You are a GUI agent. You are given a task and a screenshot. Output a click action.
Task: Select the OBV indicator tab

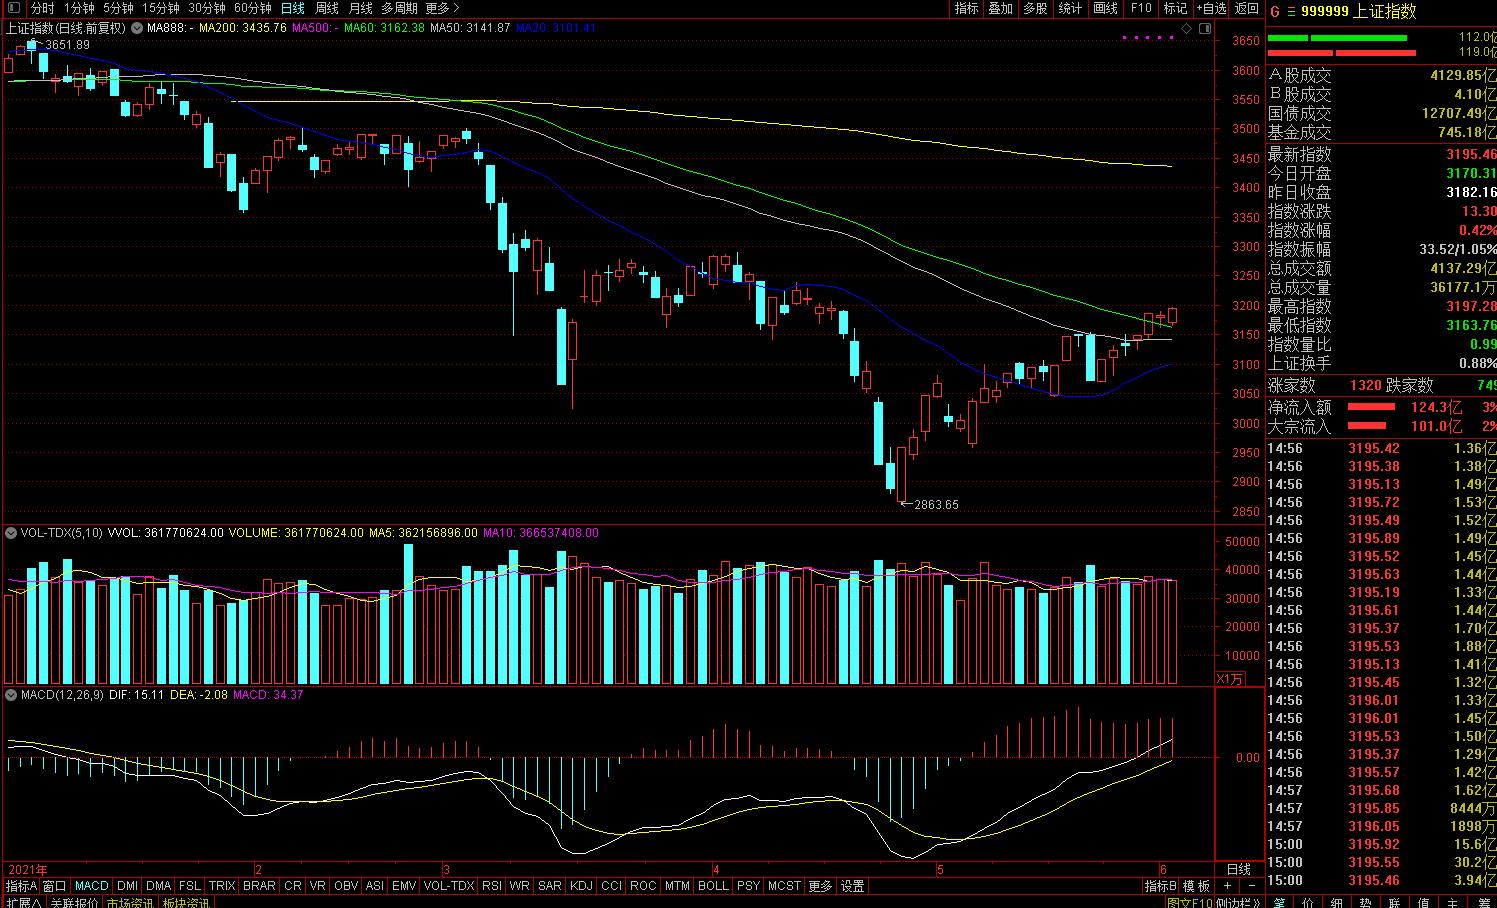tap(346, 886)
